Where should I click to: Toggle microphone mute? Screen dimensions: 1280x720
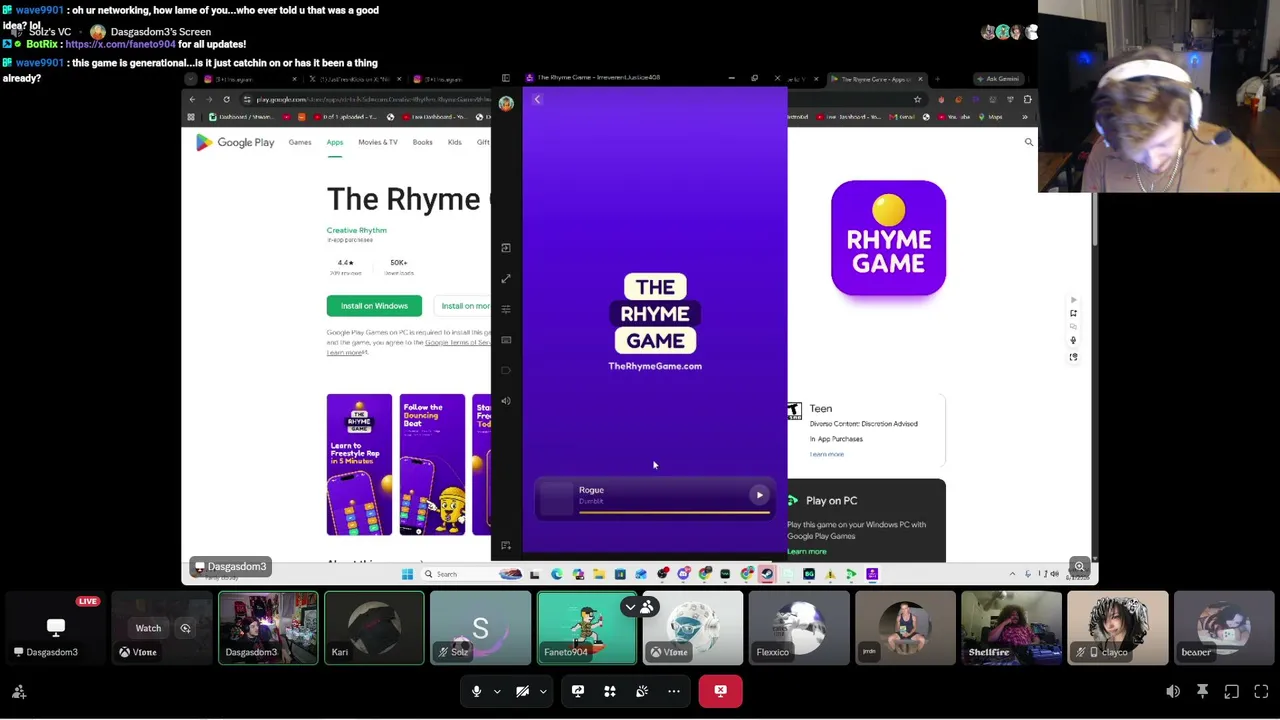[476, 691]
